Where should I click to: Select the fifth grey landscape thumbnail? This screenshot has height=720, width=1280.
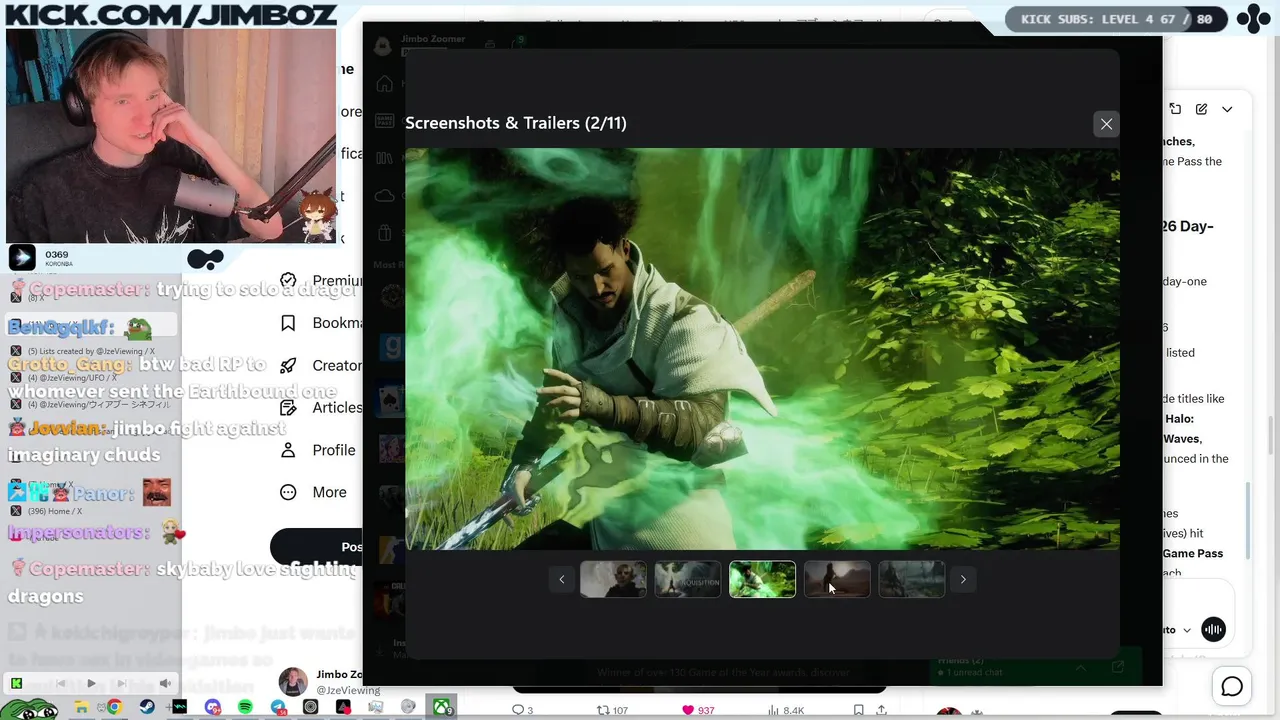point(911,579)
